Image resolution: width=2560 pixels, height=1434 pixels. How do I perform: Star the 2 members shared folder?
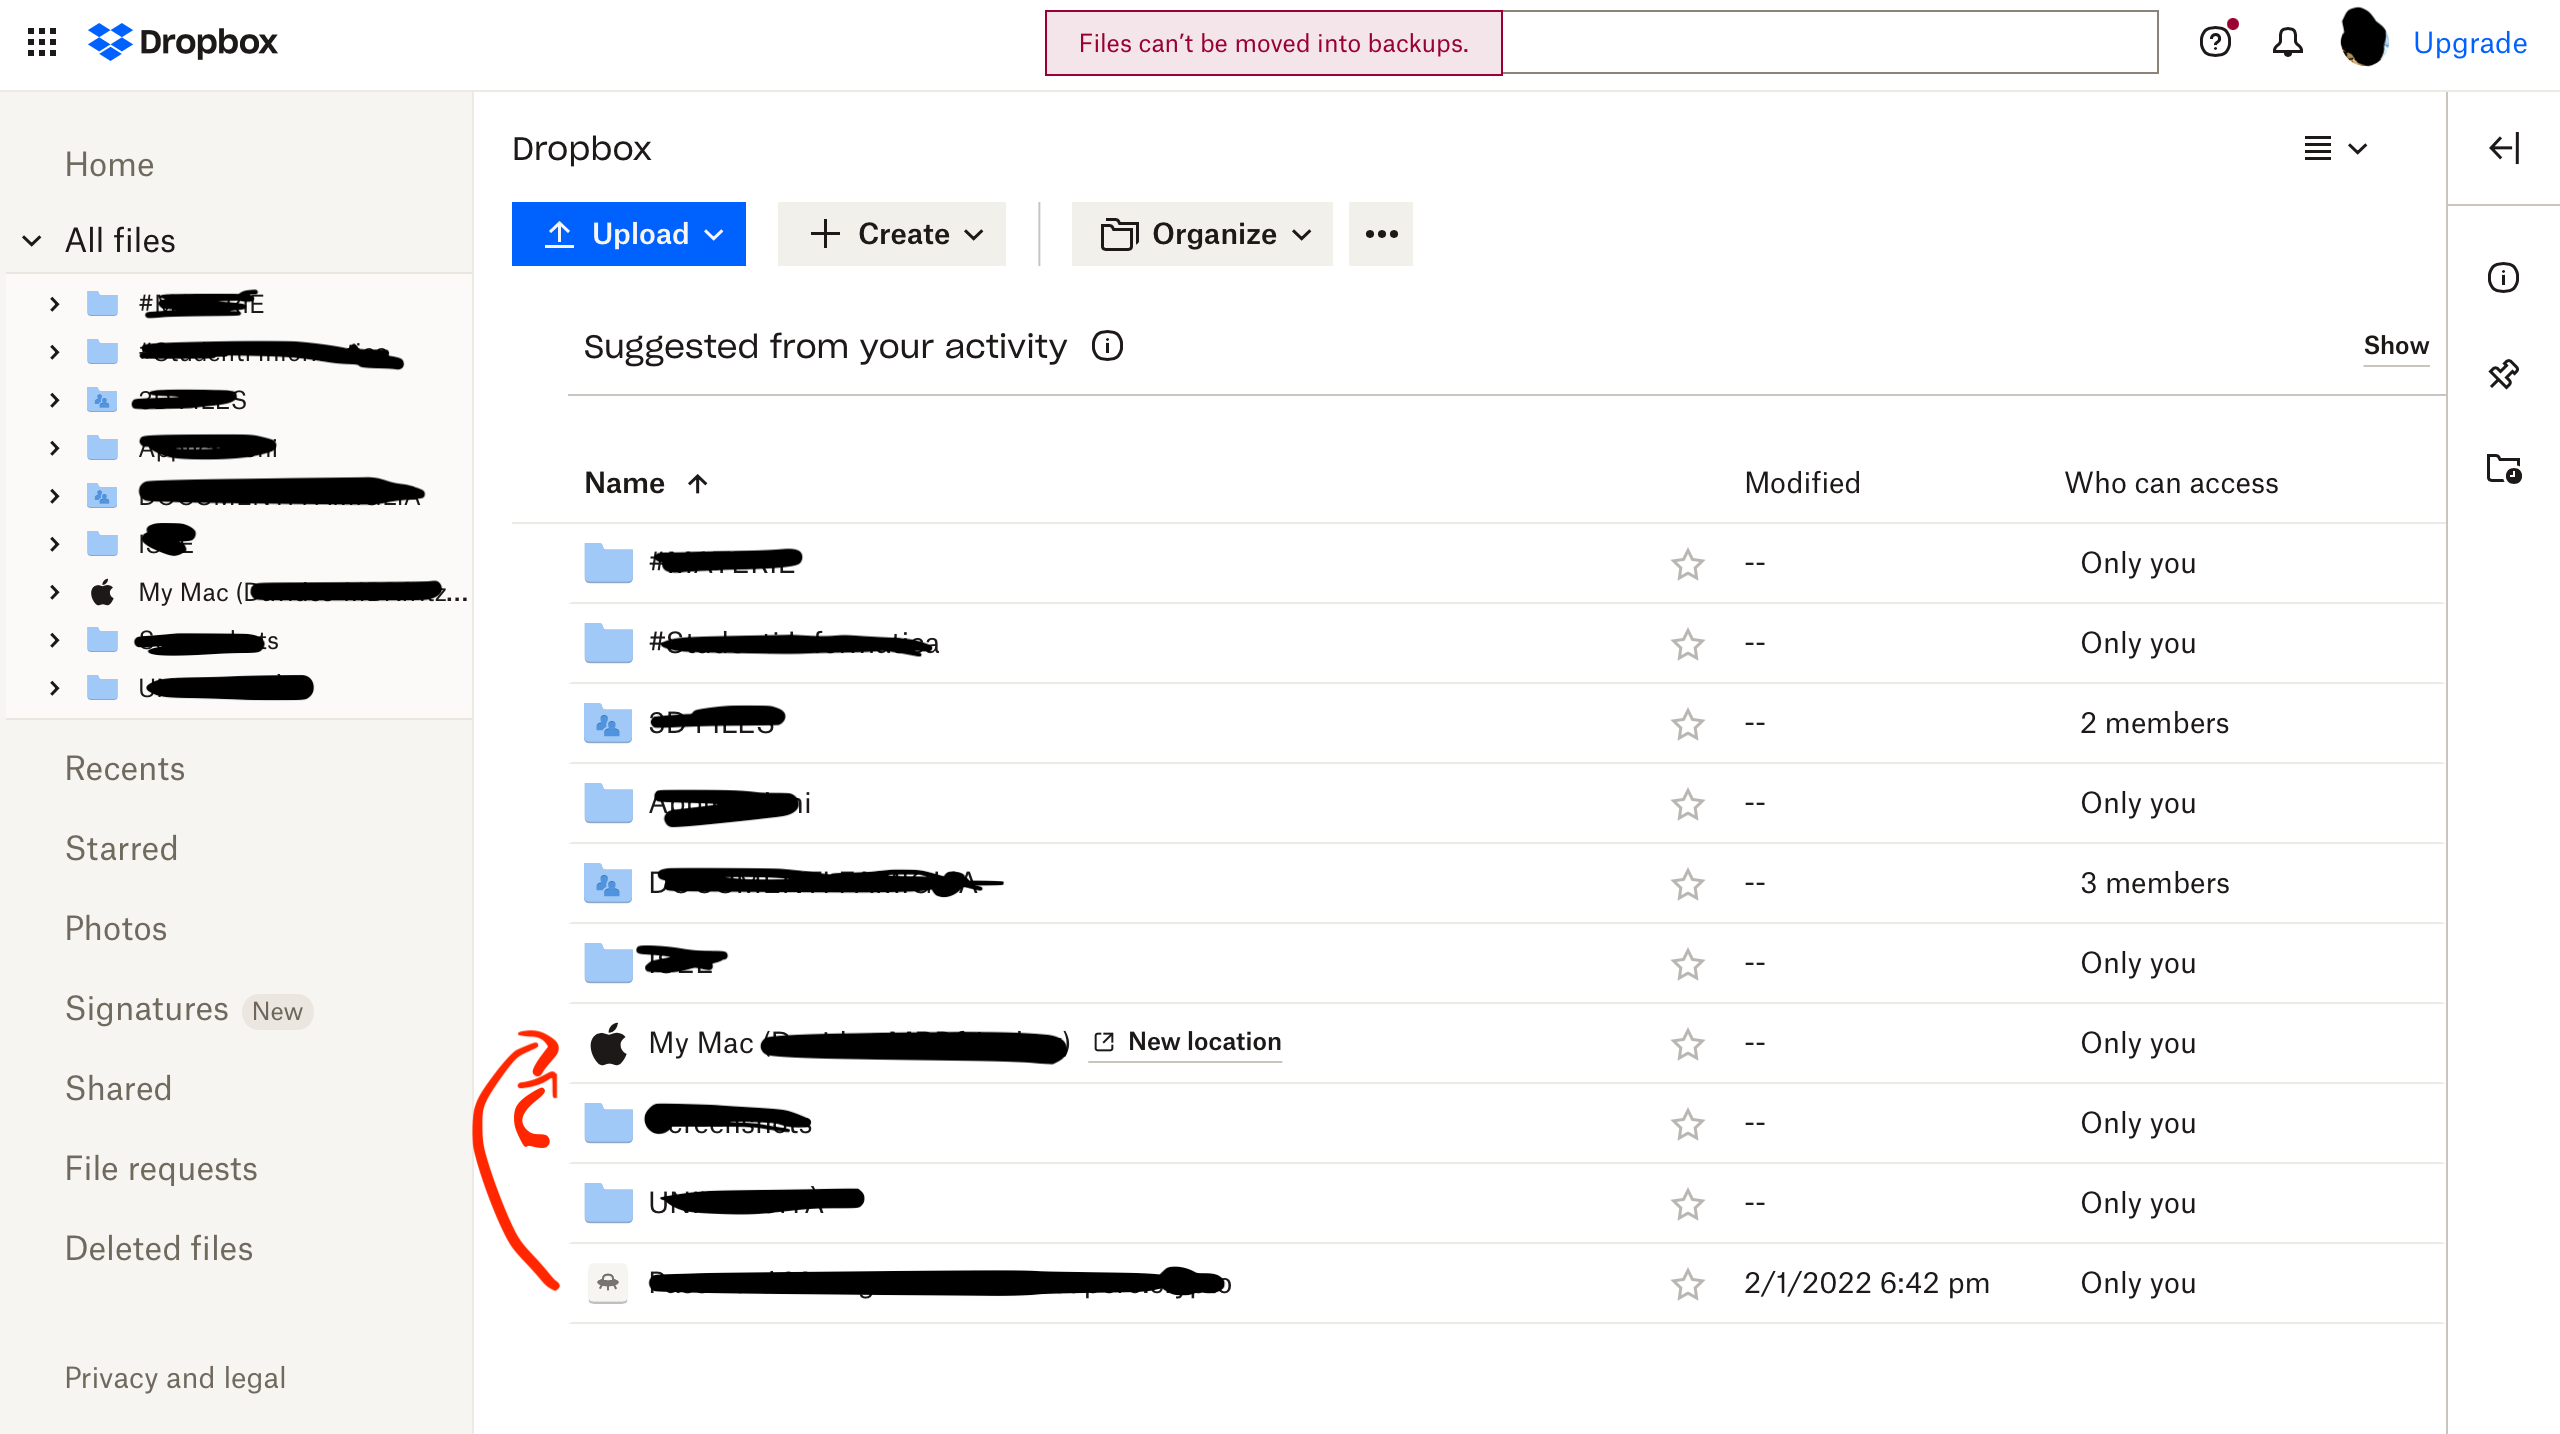(1687, 724)
